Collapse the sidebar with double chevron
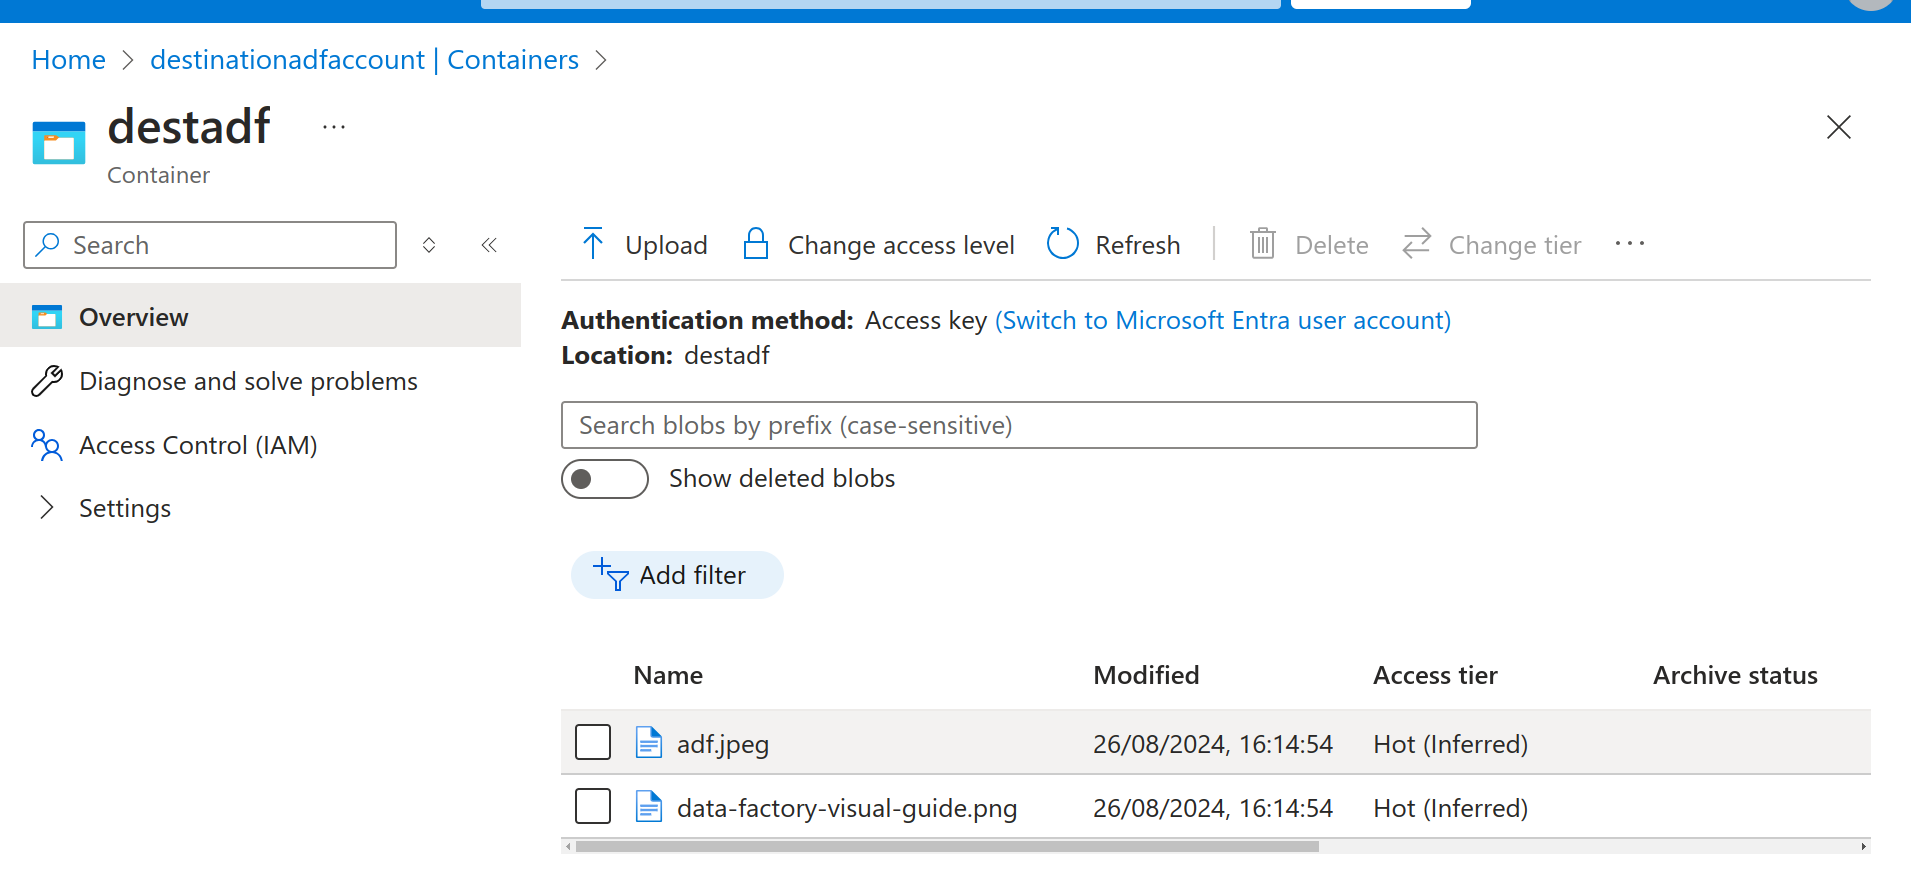Image resolution: width=1911 pixels, height=876 pixels. (x=489, y=245)
